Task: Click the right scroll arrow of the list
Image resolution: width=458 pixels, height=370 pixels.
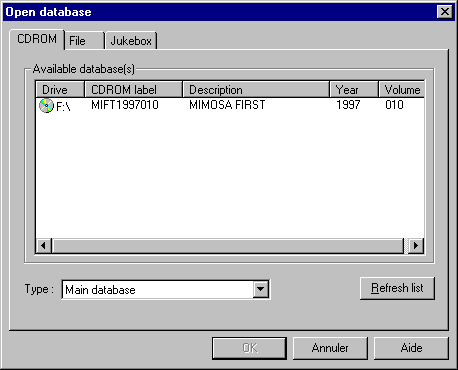Action: coord(416,246)
